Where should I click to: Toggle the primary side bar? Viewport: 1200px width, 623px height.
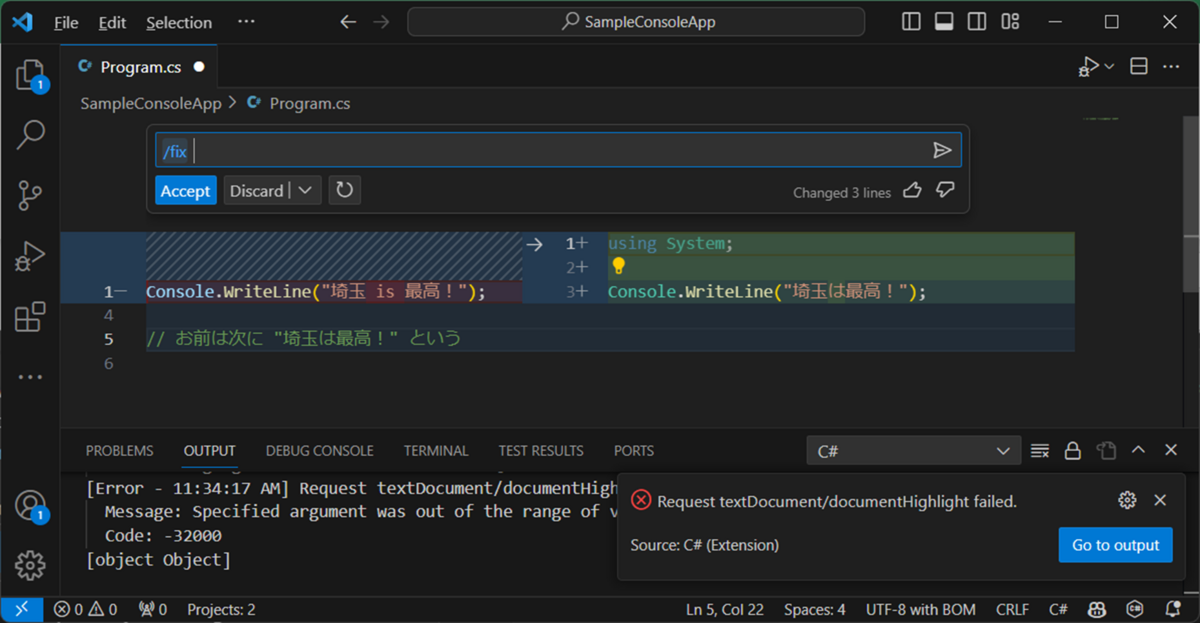click(x=911, y=22)
